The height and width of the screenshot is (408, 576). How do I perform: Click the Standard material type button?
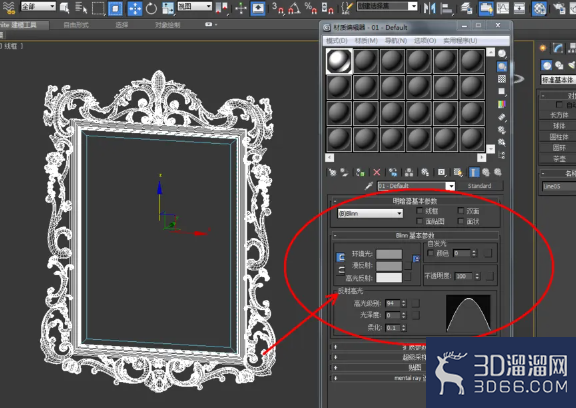point(479,186)
